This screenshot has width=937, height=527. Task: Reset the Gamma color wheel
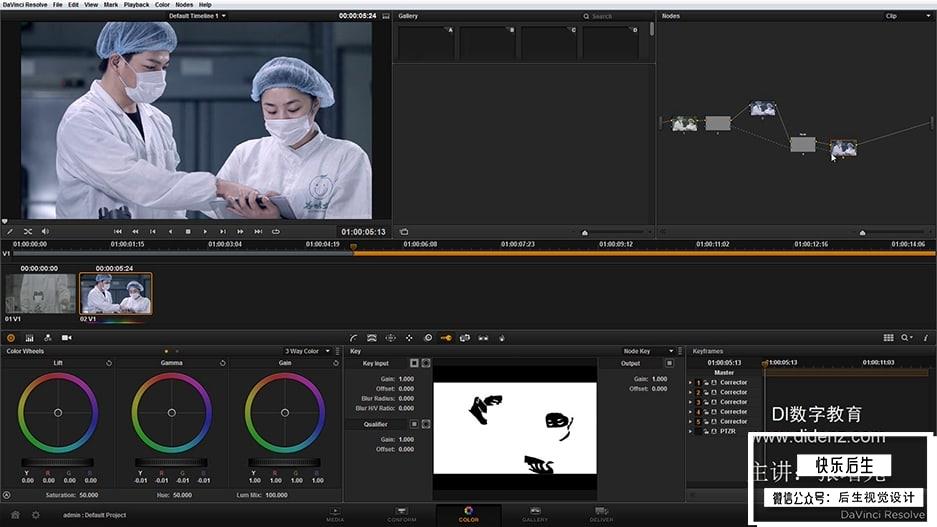click(x=221, y=363)
